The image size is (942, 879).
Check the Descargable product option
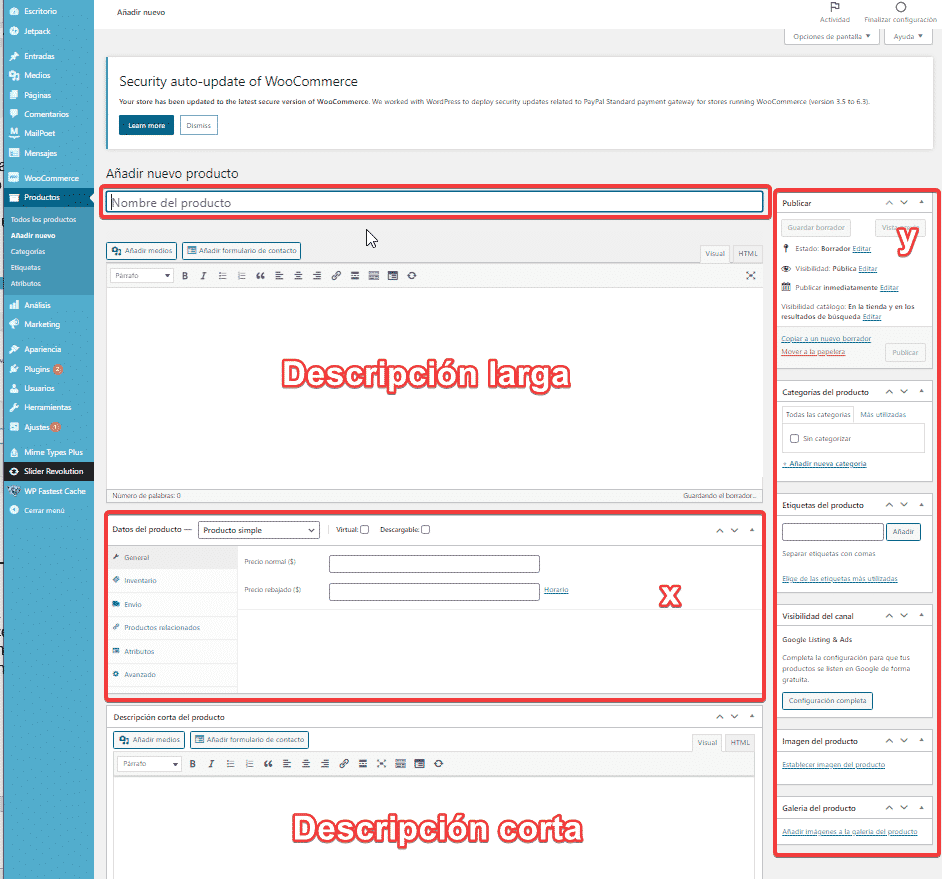425,530
